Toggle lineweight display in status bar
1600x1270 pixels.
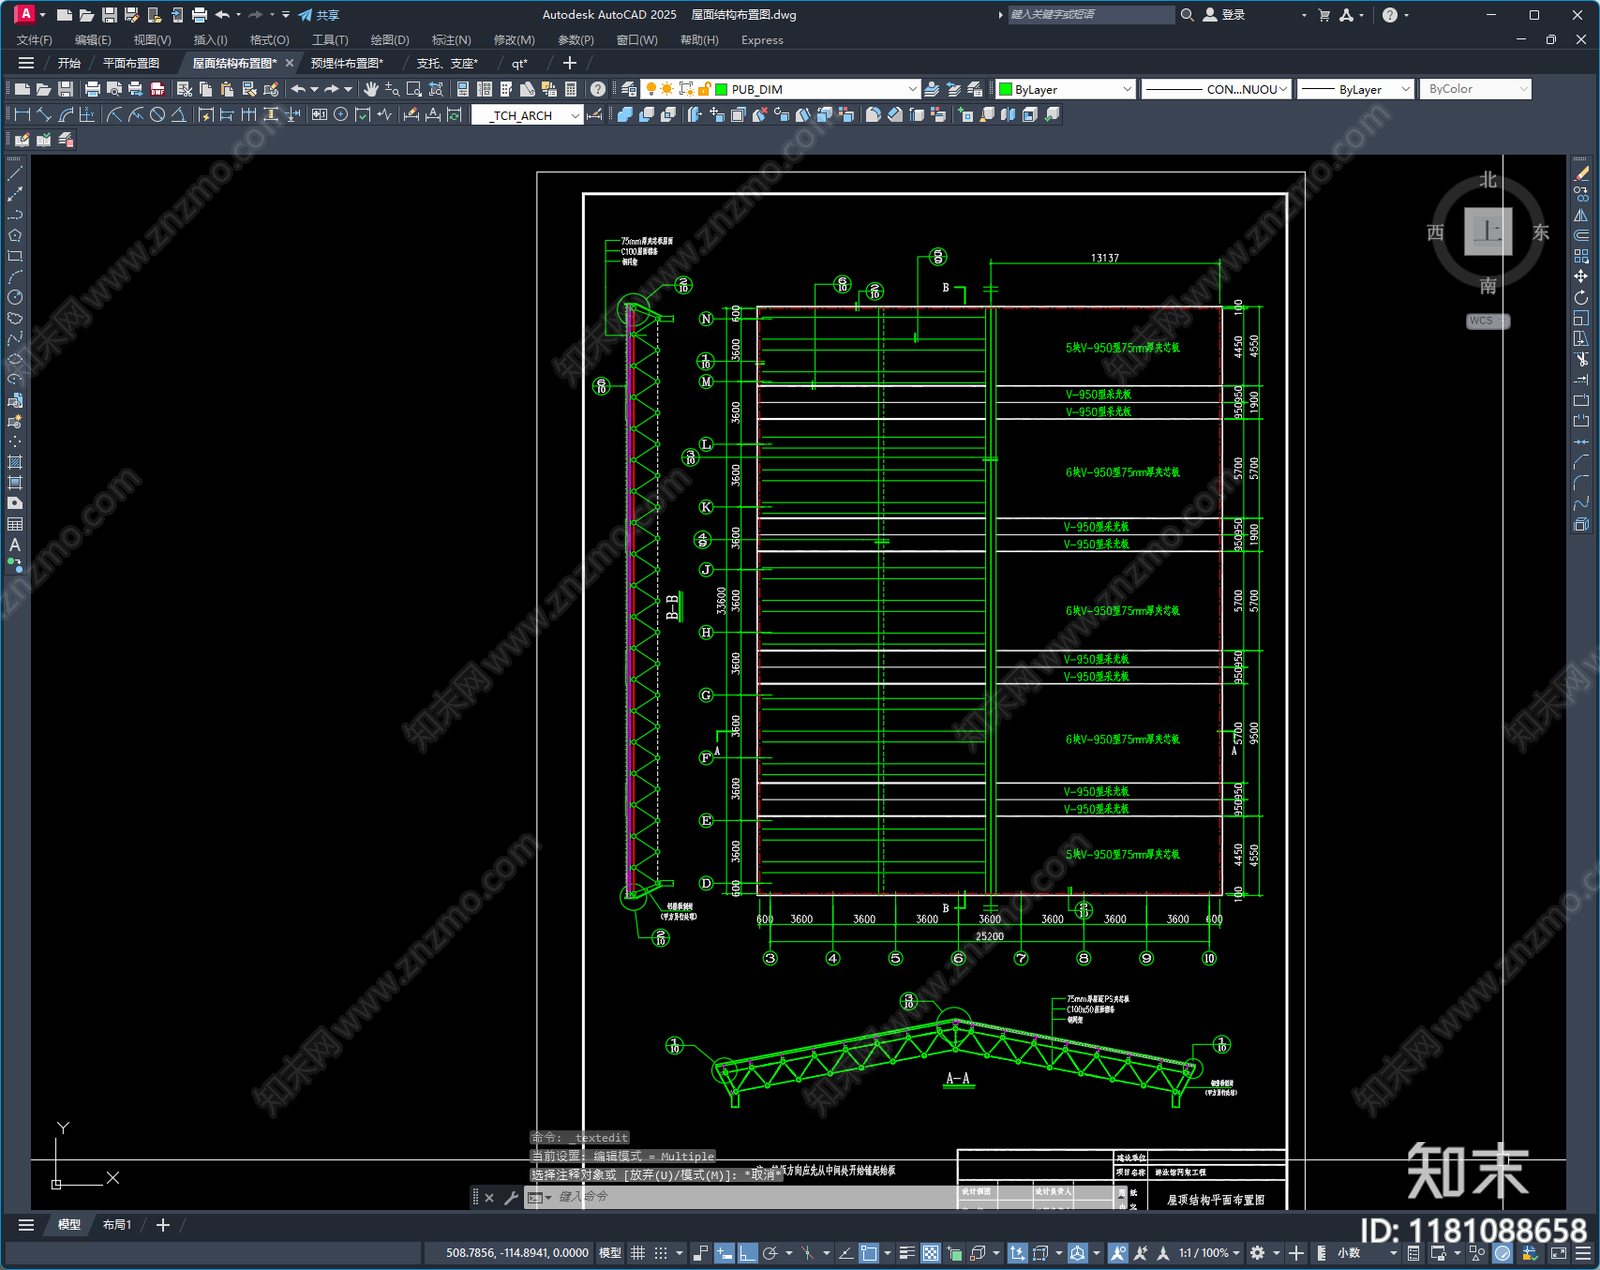[907, 1253]
